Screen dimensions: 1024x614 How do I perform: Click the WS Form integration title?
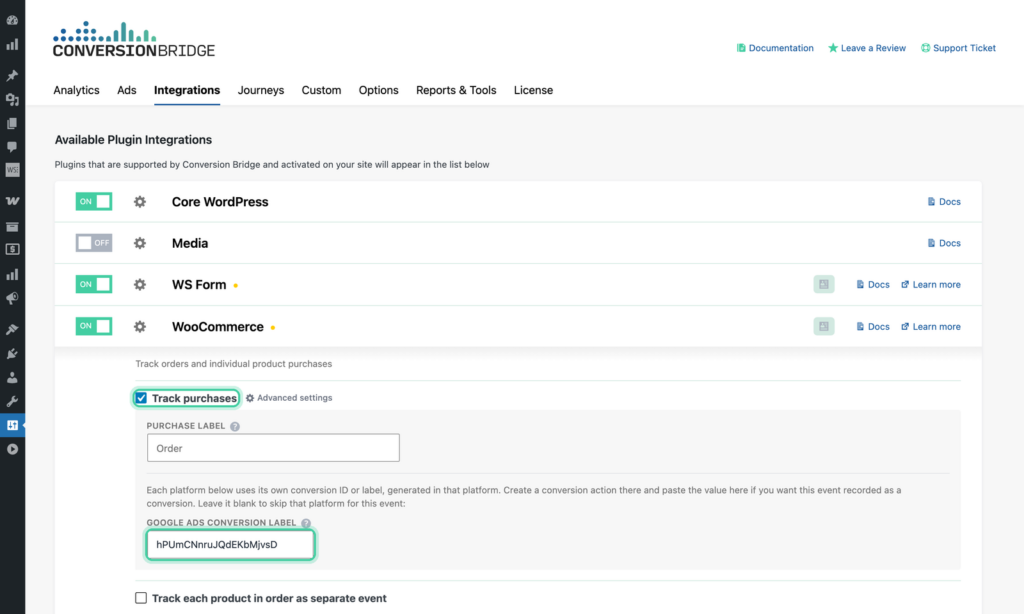pos(199,285)
